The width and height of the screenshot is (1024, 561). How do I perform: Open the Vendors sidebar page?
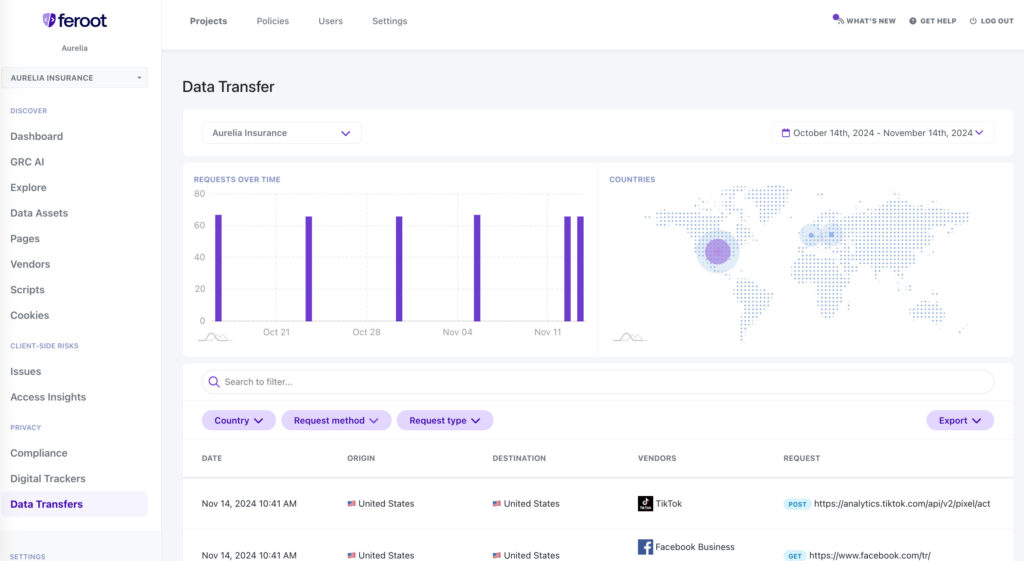pos(30,264)
